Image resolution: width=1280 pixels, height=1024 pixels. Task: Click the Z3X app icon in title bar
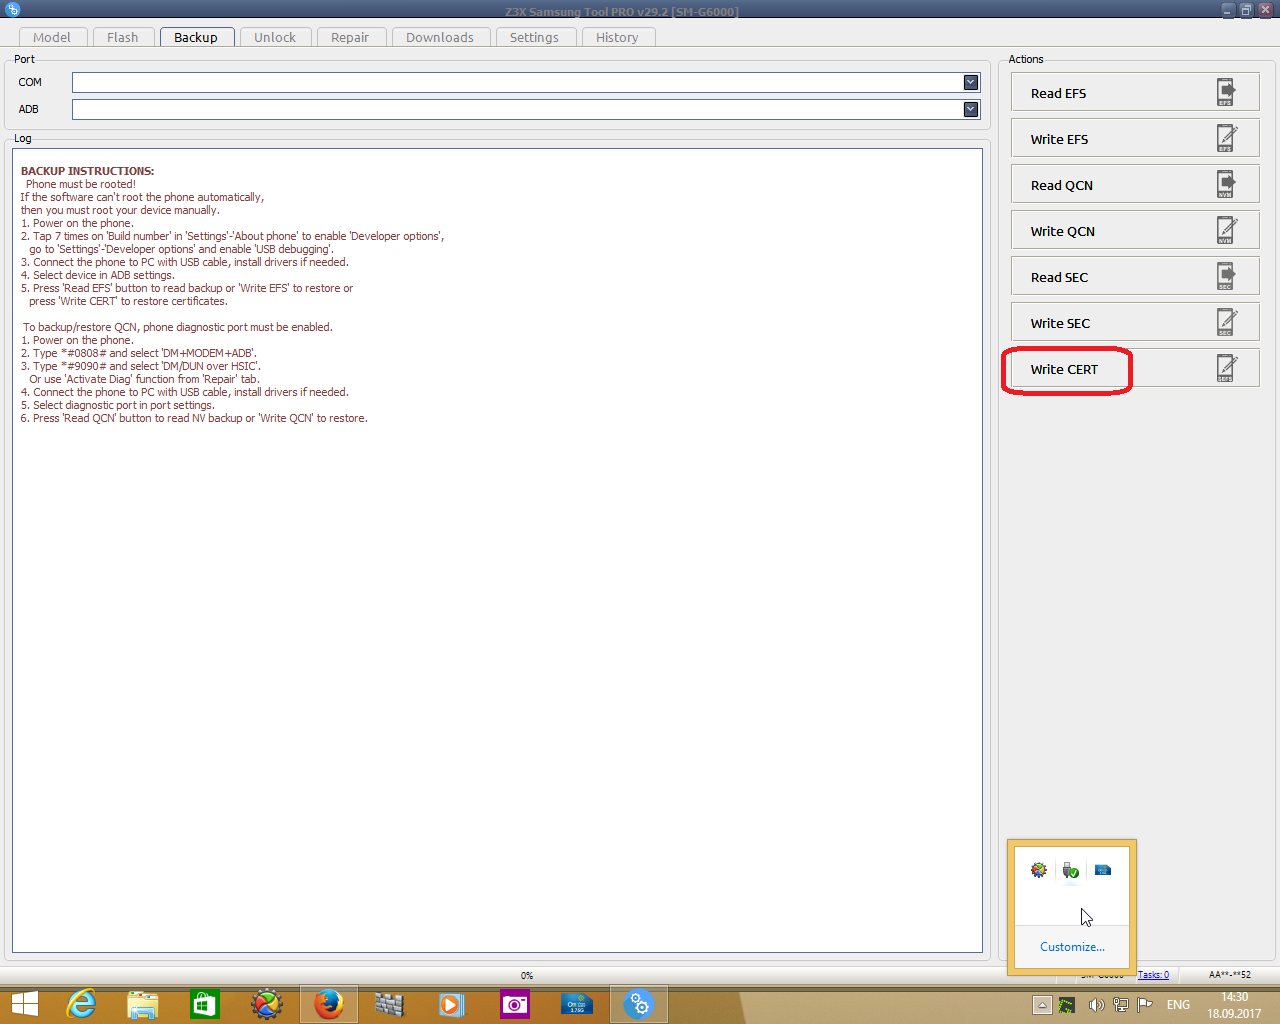point(12,10)
